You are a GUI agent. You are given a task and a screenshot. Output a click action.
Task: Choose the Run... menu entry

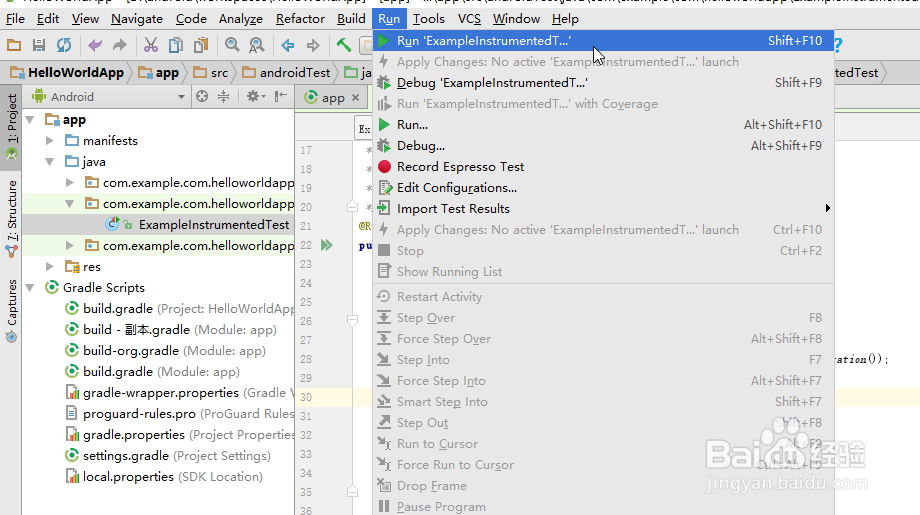coord(603,124)
